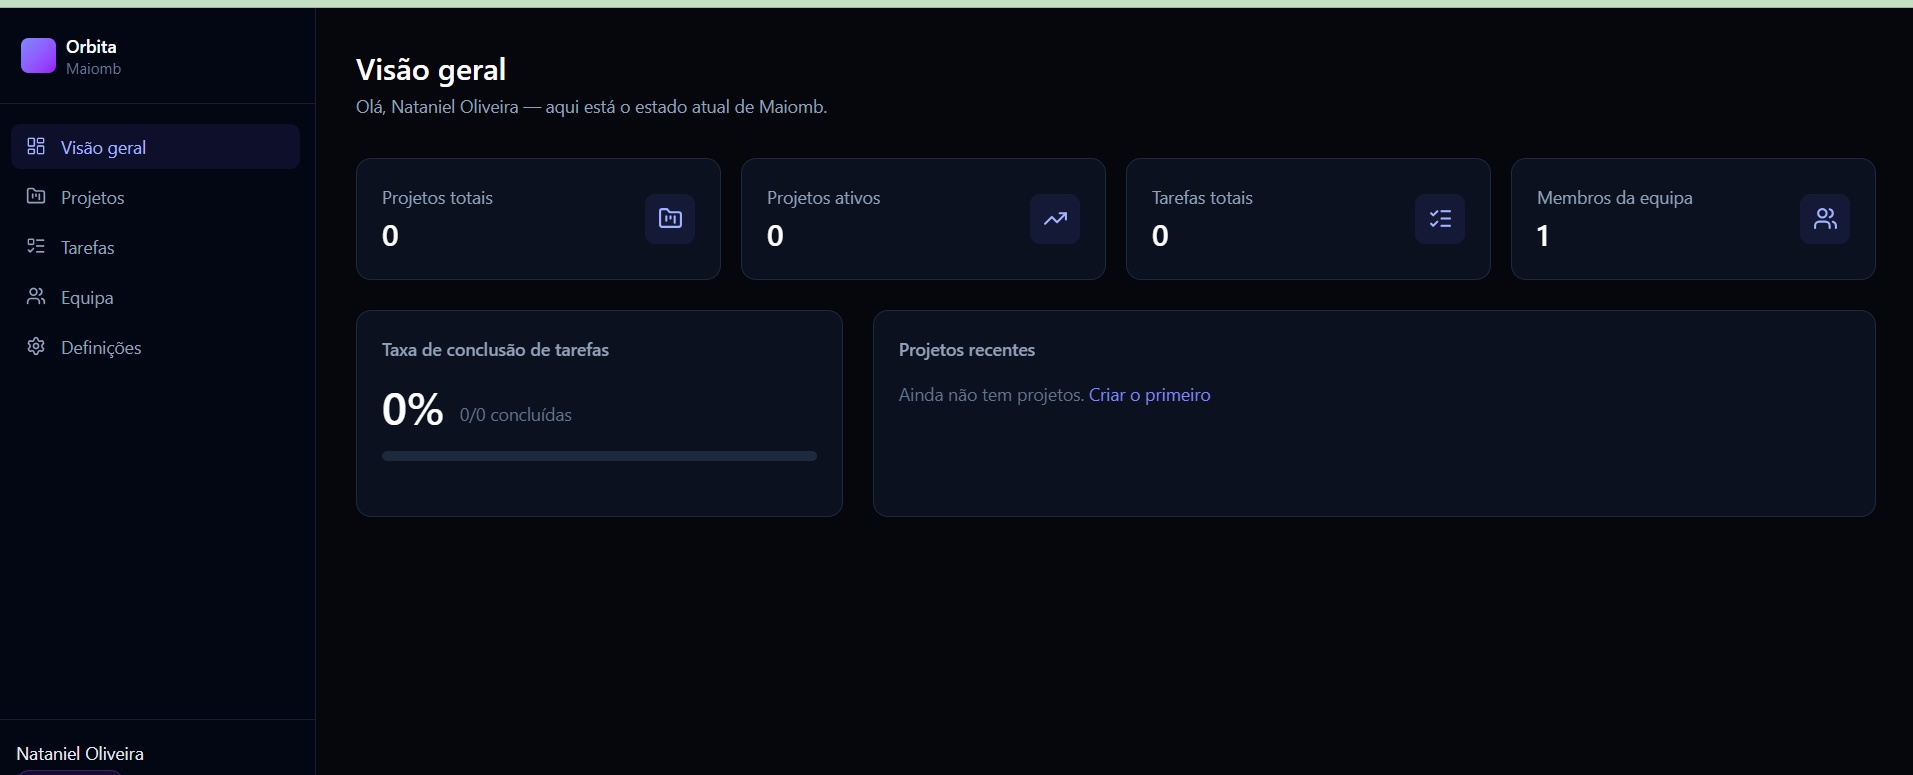The image size is (1913, 775).
Task: Click the 'Orbita' workspace name
Action: point(91,47)
